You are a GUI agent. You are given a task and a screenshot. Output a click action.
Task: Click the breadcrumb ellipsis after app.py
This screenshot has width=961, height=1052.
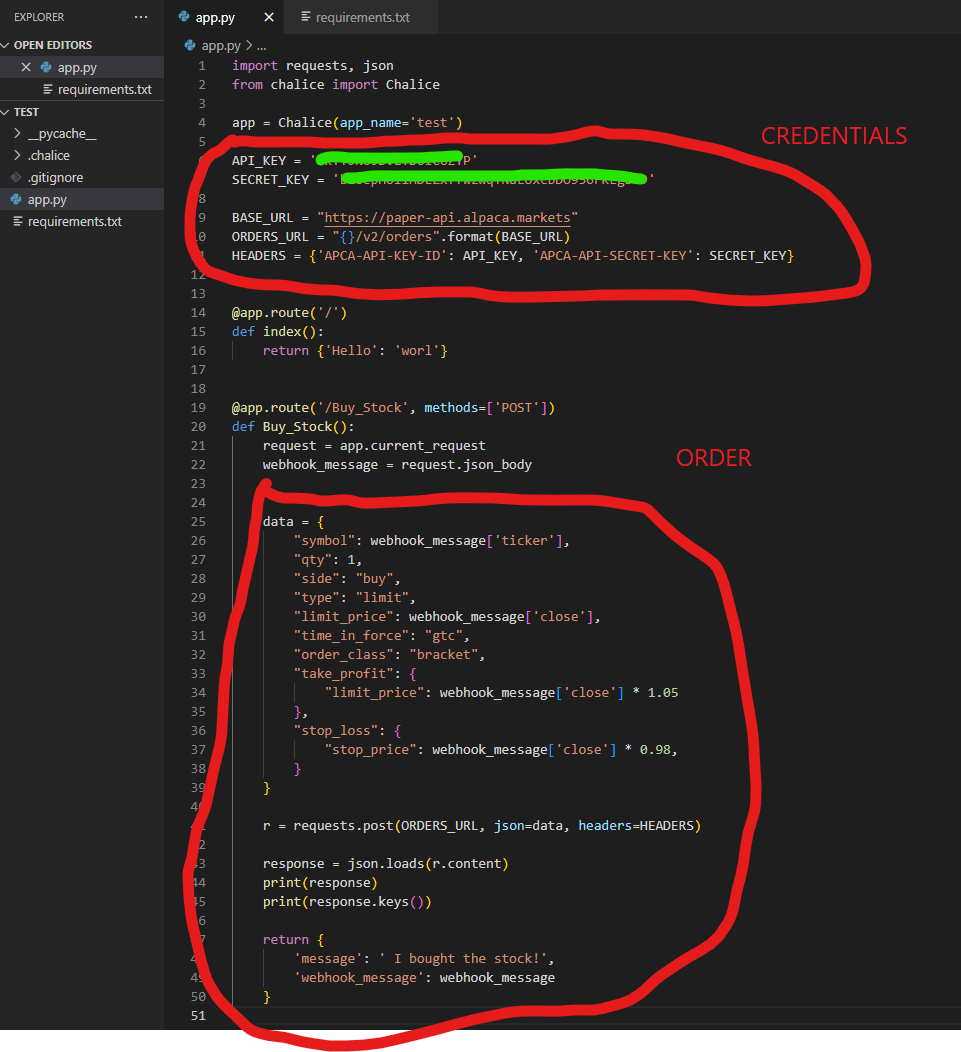point(262,46)
